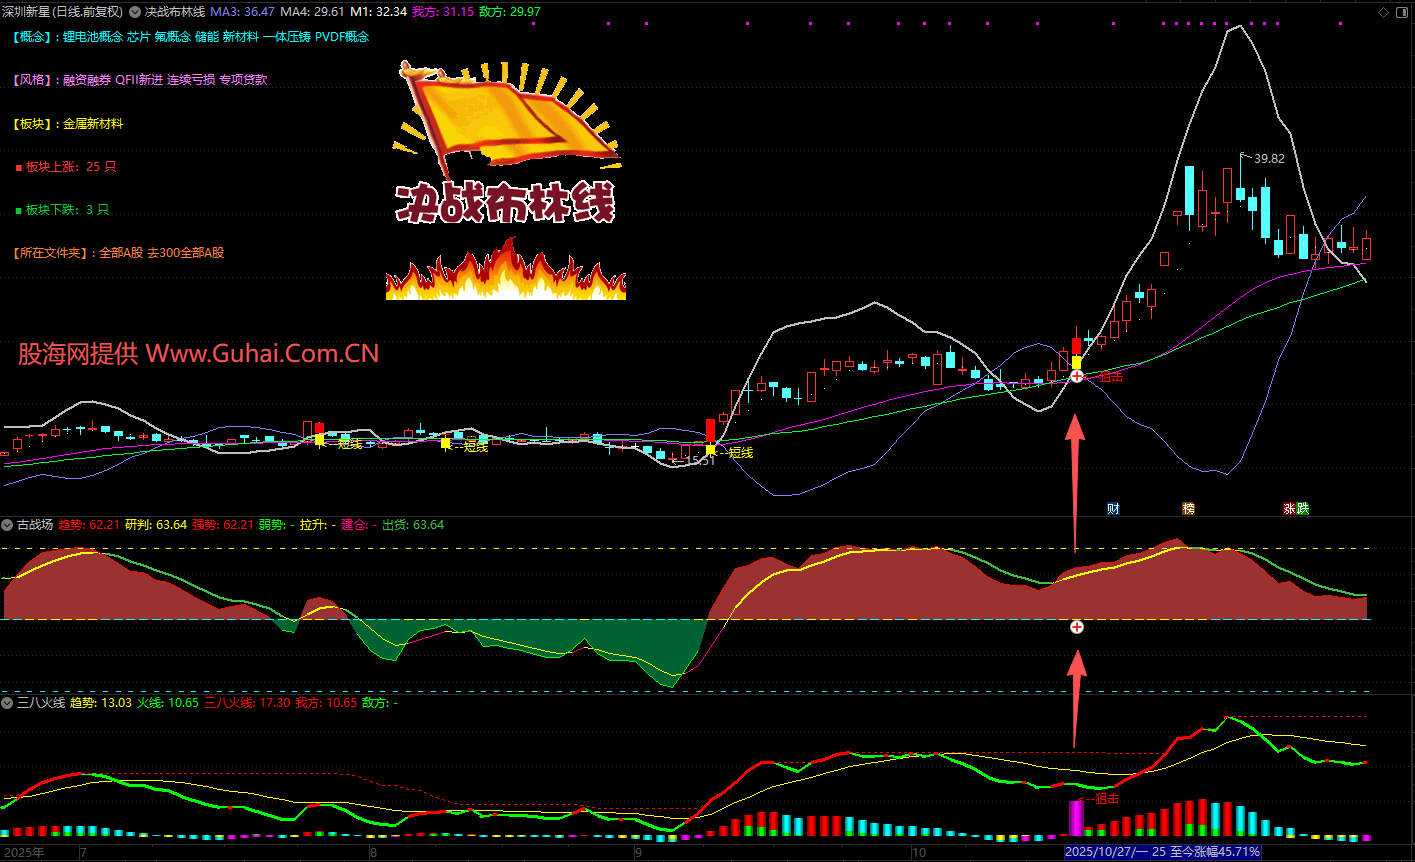This screenshot has width=1415, height=862.
Task: Click the magenta 狙击 volume bar
Action: 1076,818
